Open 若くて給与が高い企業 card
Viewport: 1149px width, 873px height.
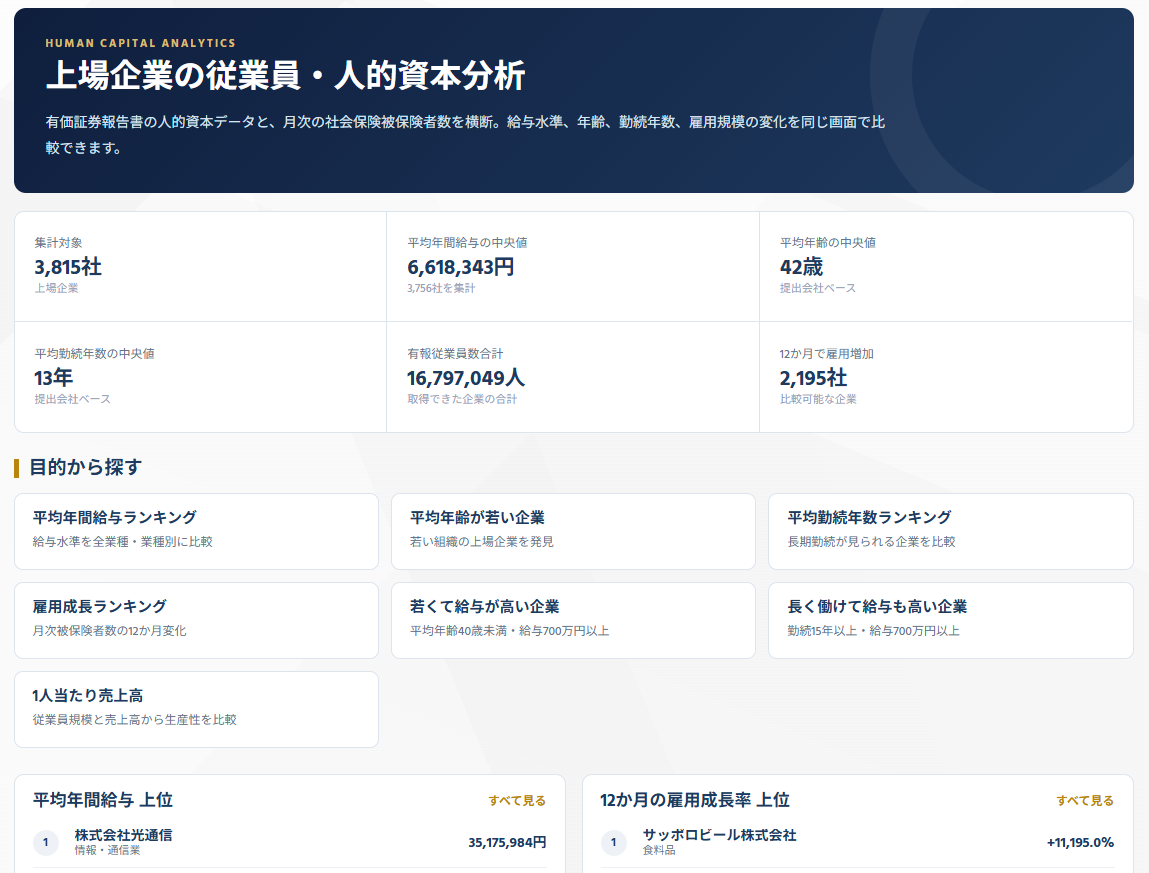[573, 620]
